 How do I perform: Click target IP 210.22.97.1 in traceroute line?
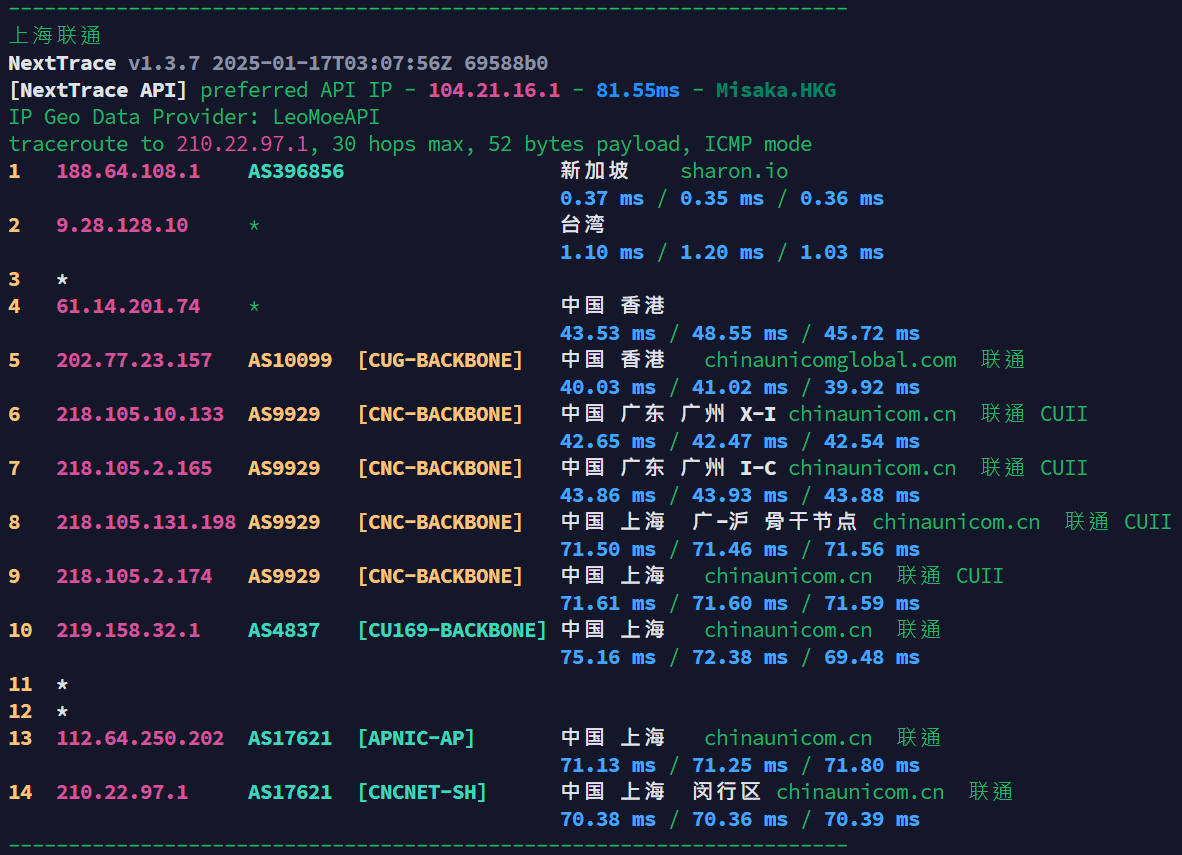point(242,144)
